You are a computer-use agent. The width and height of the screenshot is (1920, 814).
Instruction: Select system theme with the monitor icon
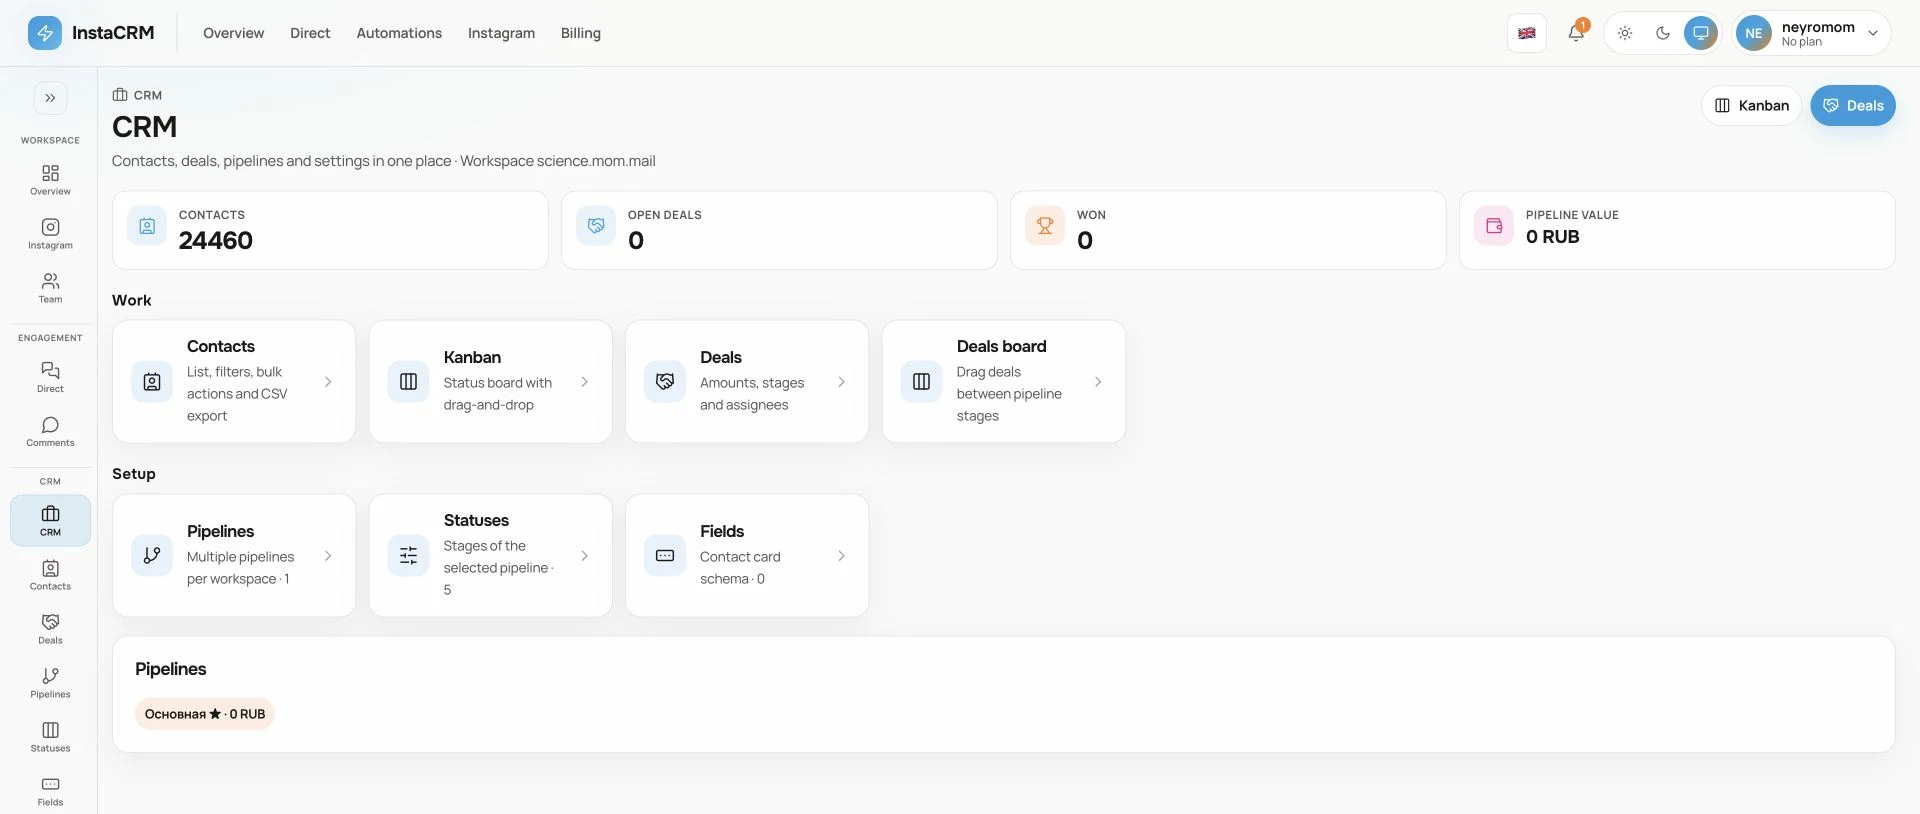click(1700, 33)
